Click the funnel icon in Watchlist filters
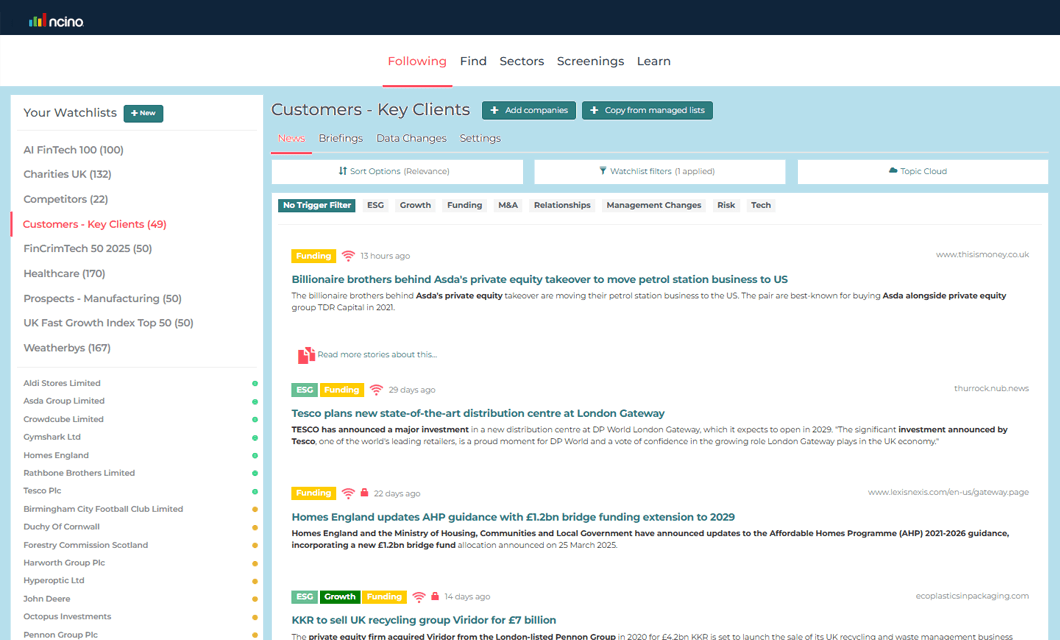The height and width of the screenshot is (640, 1060). click(x=605, y=171)
